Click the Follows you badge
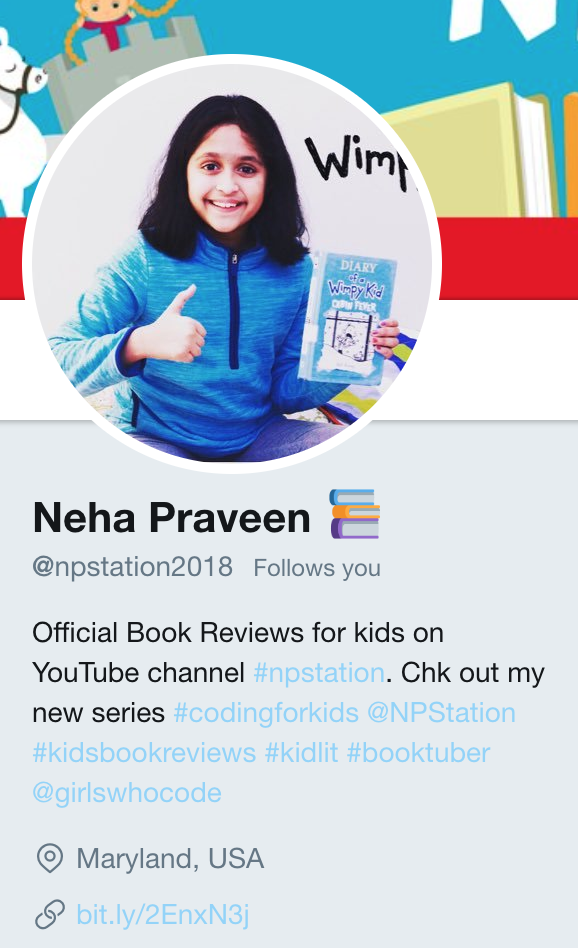This screenshot has width=578, height=948. (317, 568)
